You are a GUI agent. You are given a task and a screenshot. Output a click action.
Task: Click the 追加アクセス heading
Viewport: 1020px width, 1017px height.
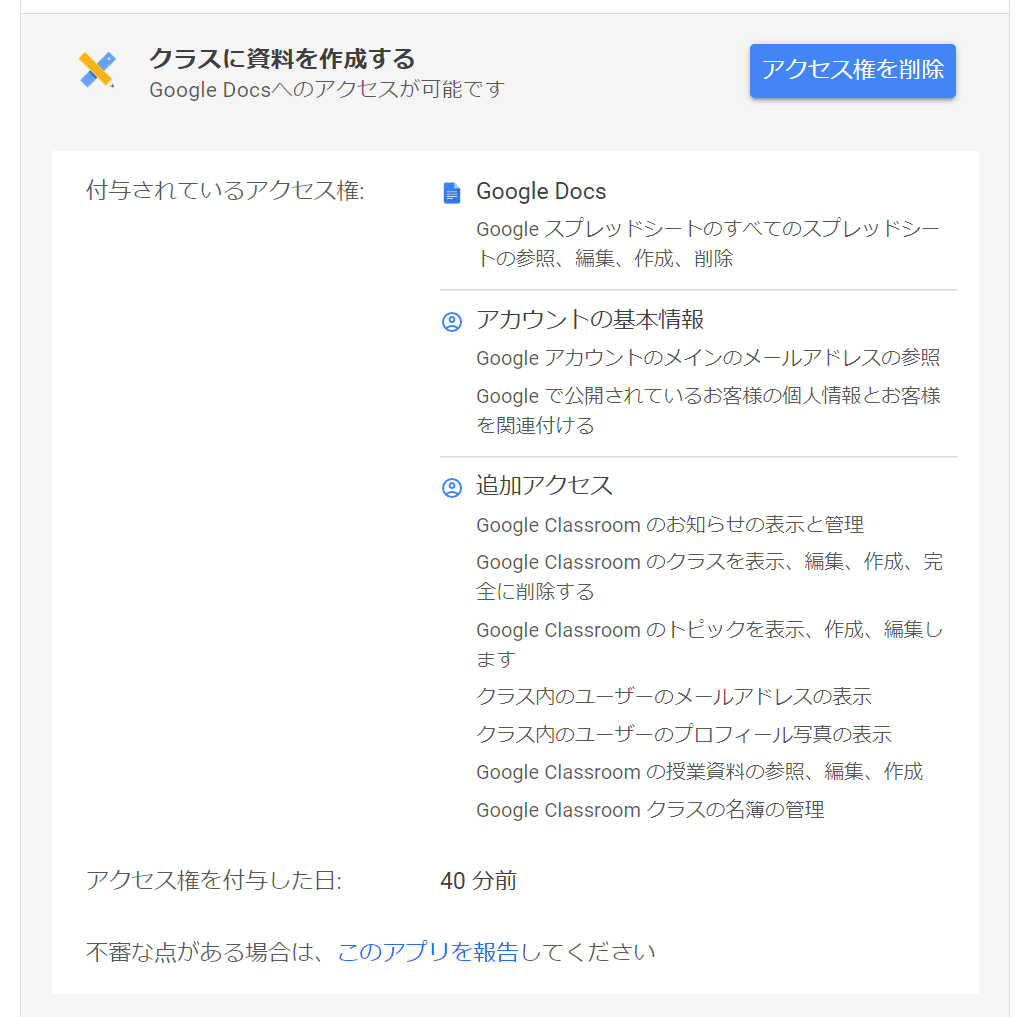pyautogui.click(x=544, y=485)
